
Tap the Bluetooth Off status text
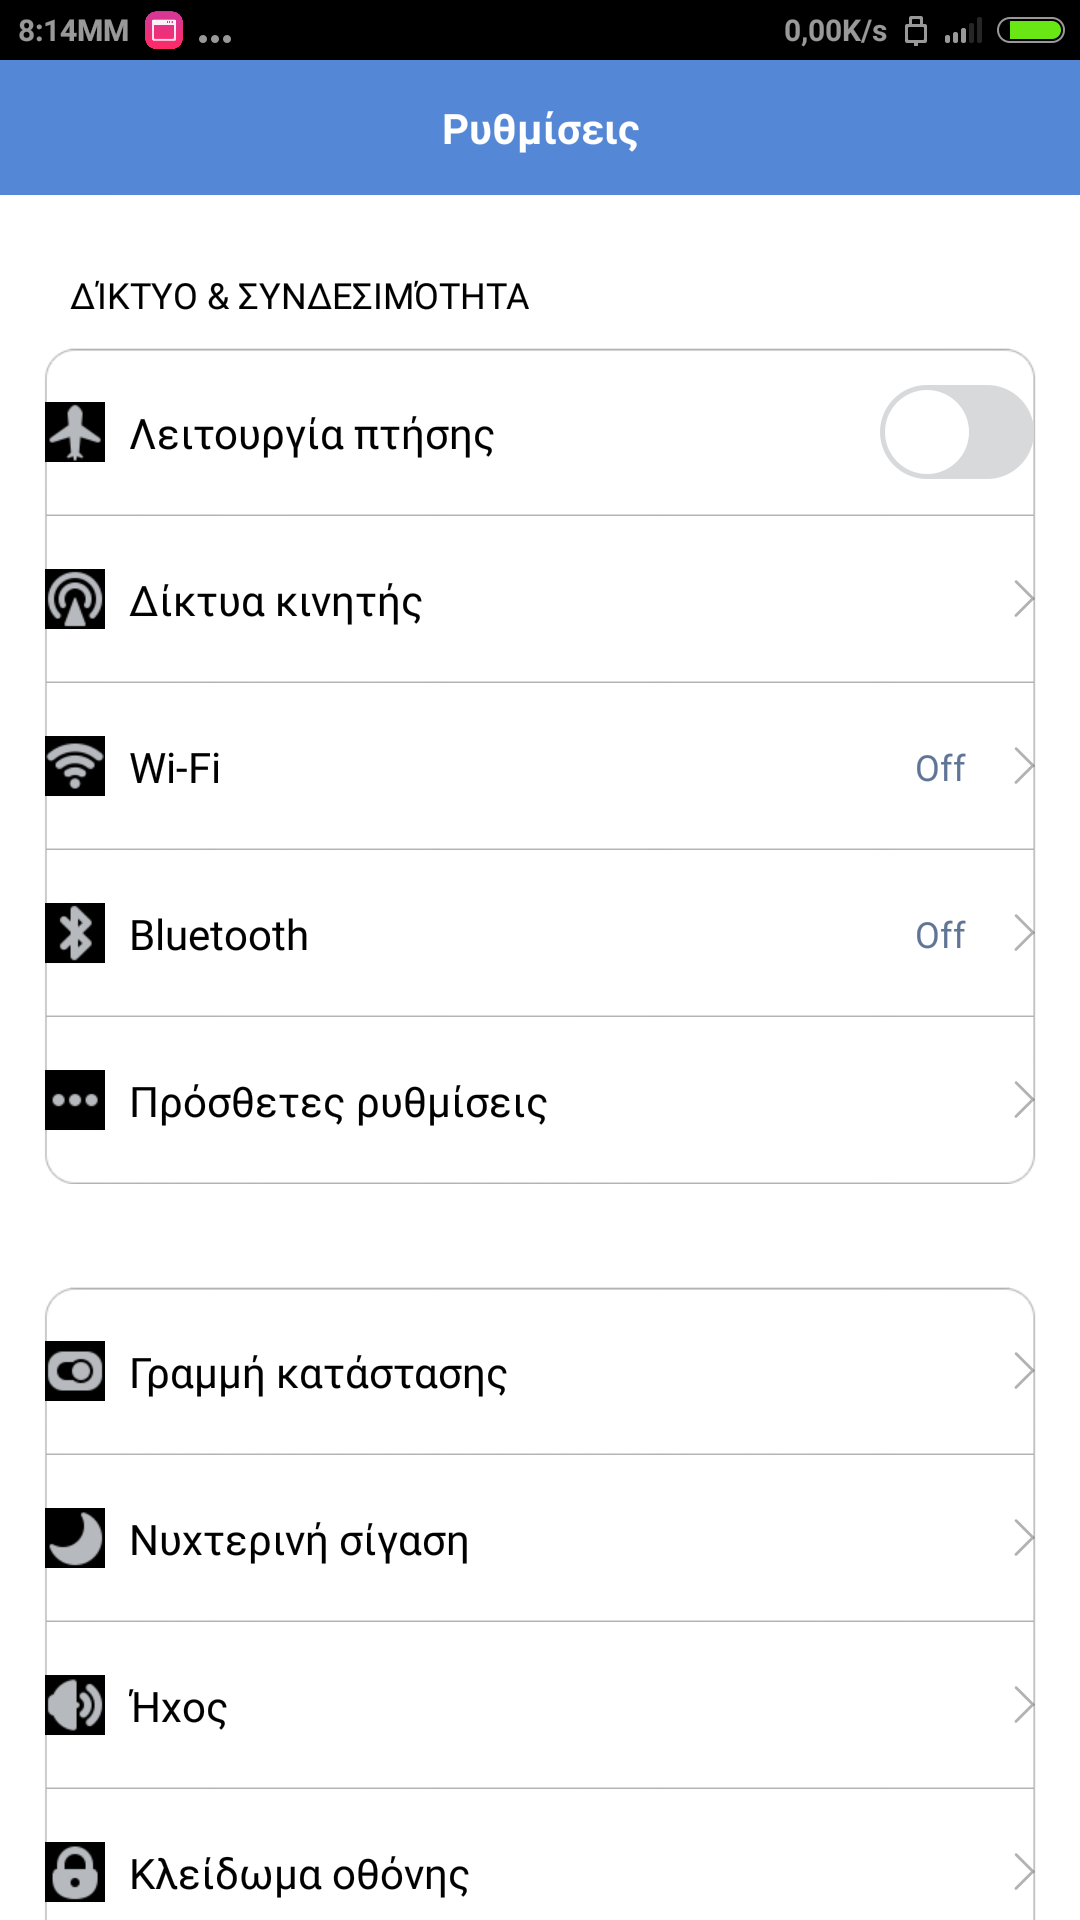pyautogui.click(x=940, y=935)
